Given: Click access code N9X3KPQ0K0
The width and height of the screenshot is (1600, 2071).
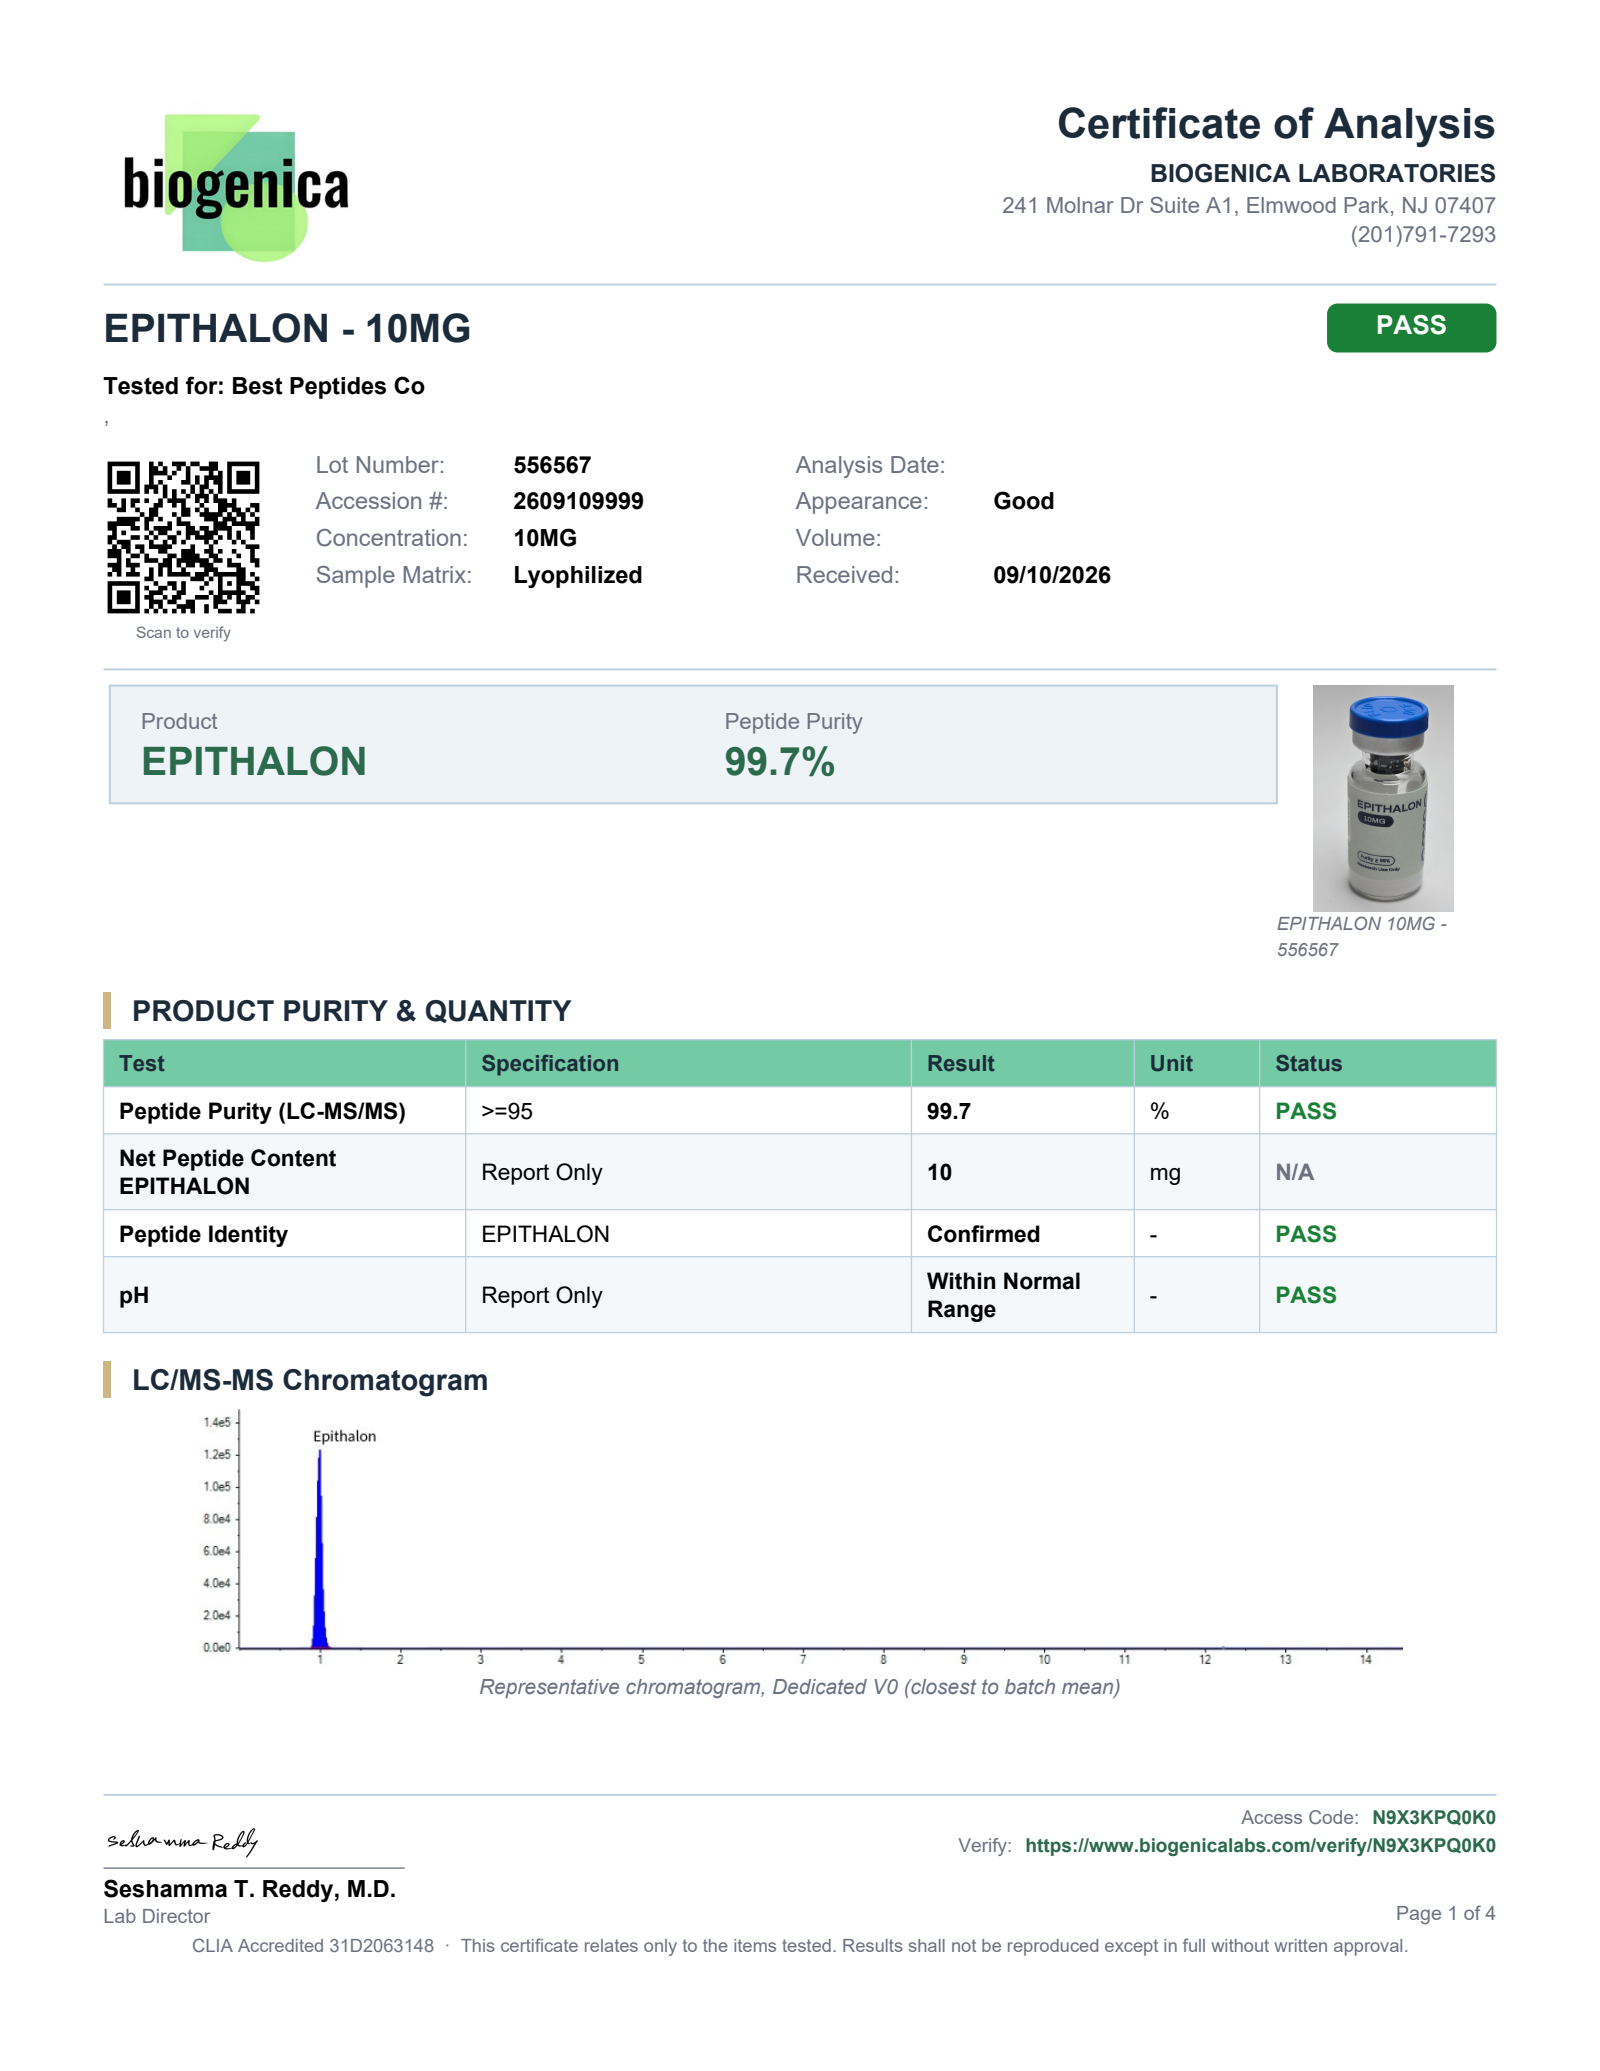Looking at the screenshot, I should click(1433, 1817).
